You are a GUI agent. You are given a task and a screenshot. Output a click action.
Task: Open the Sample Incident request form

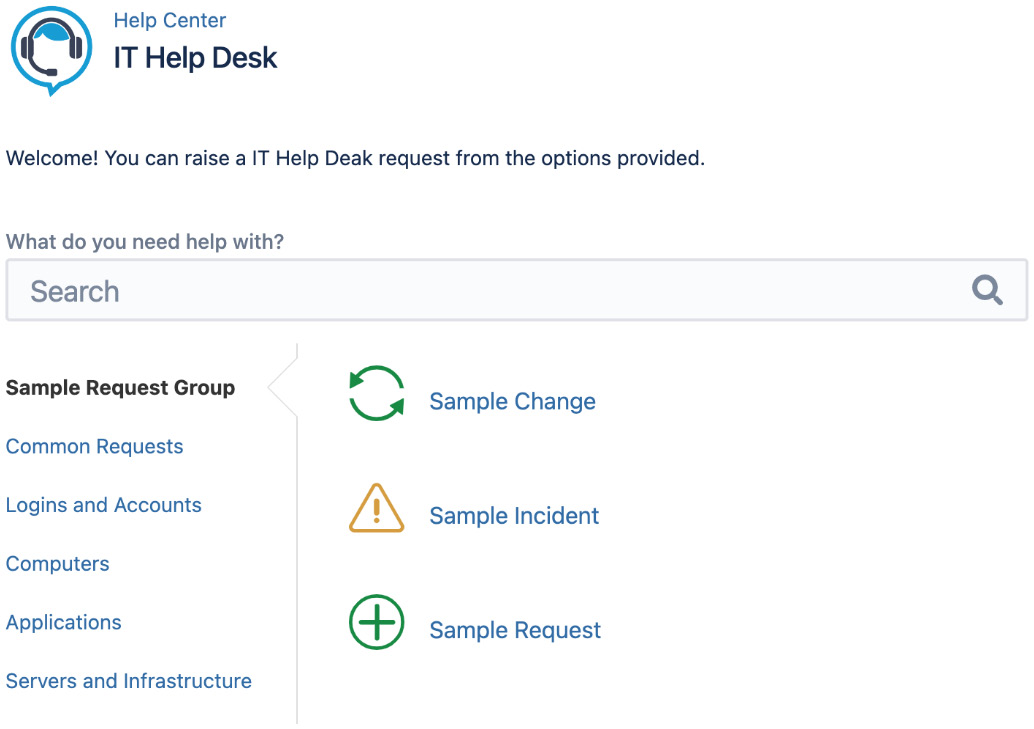coord(514,516)
